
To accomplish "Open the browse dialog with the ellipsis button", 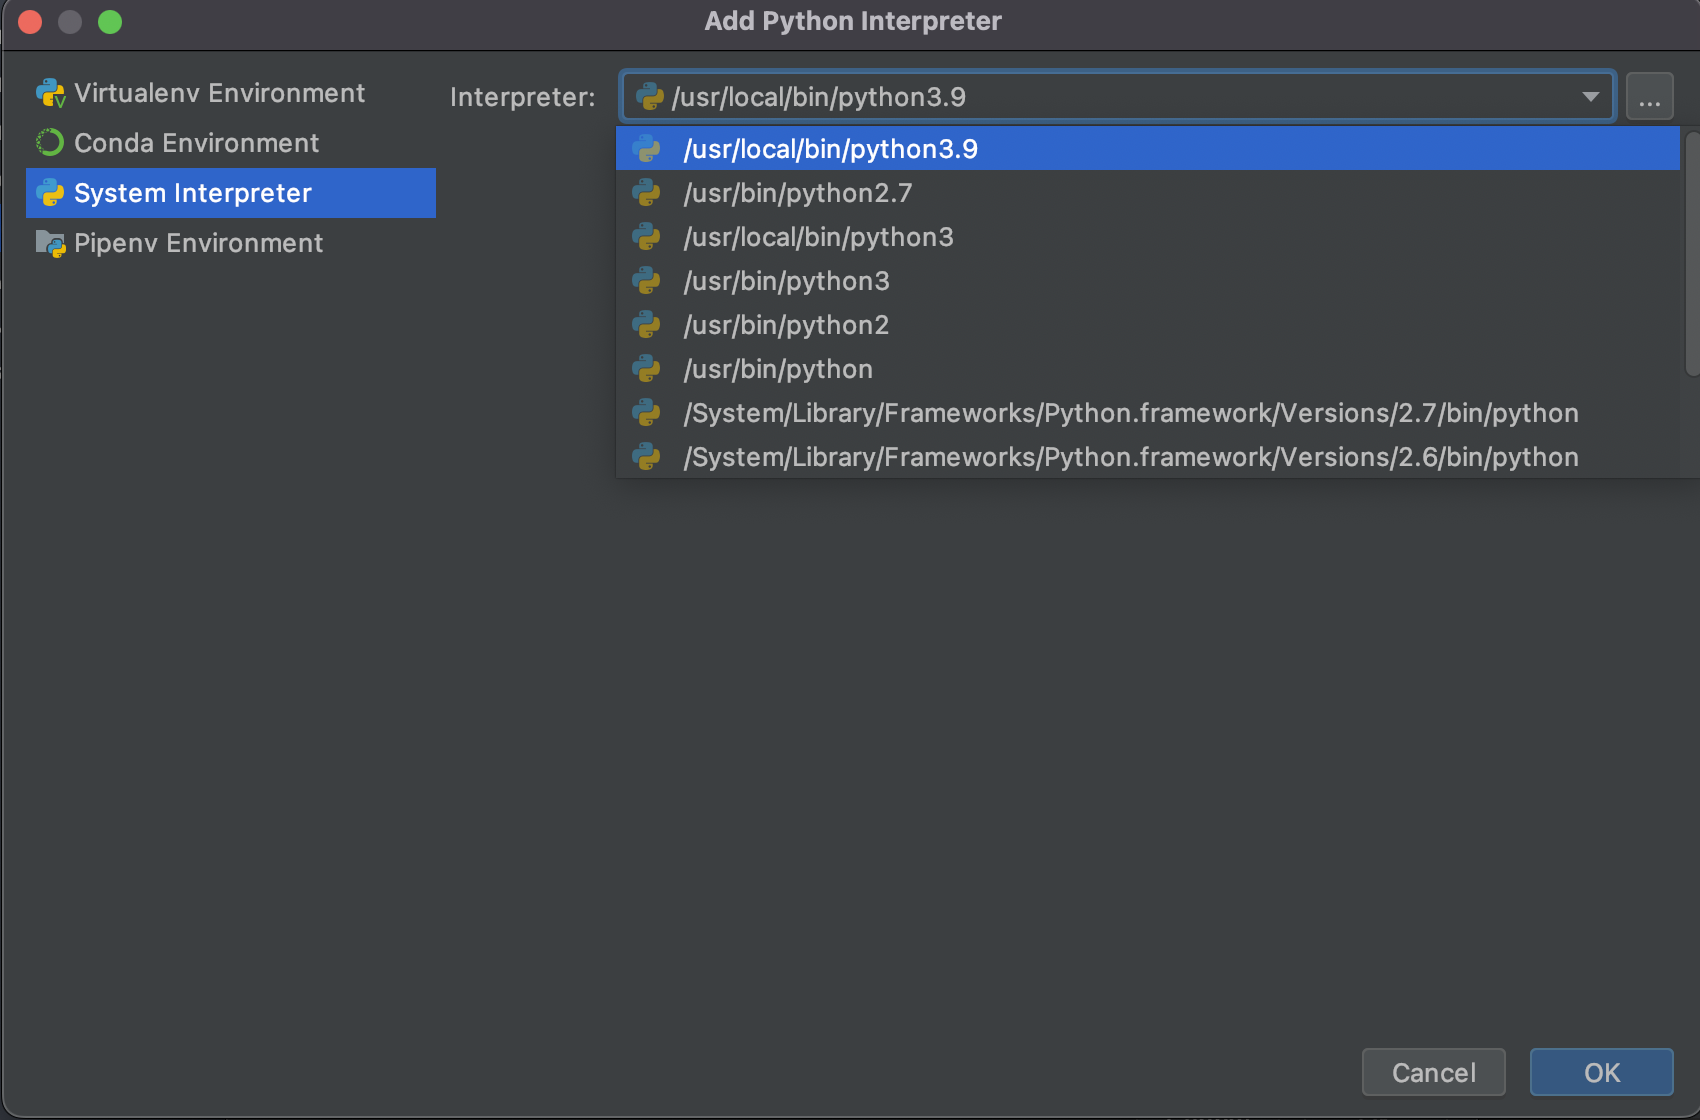I will tap(1650, 96).
